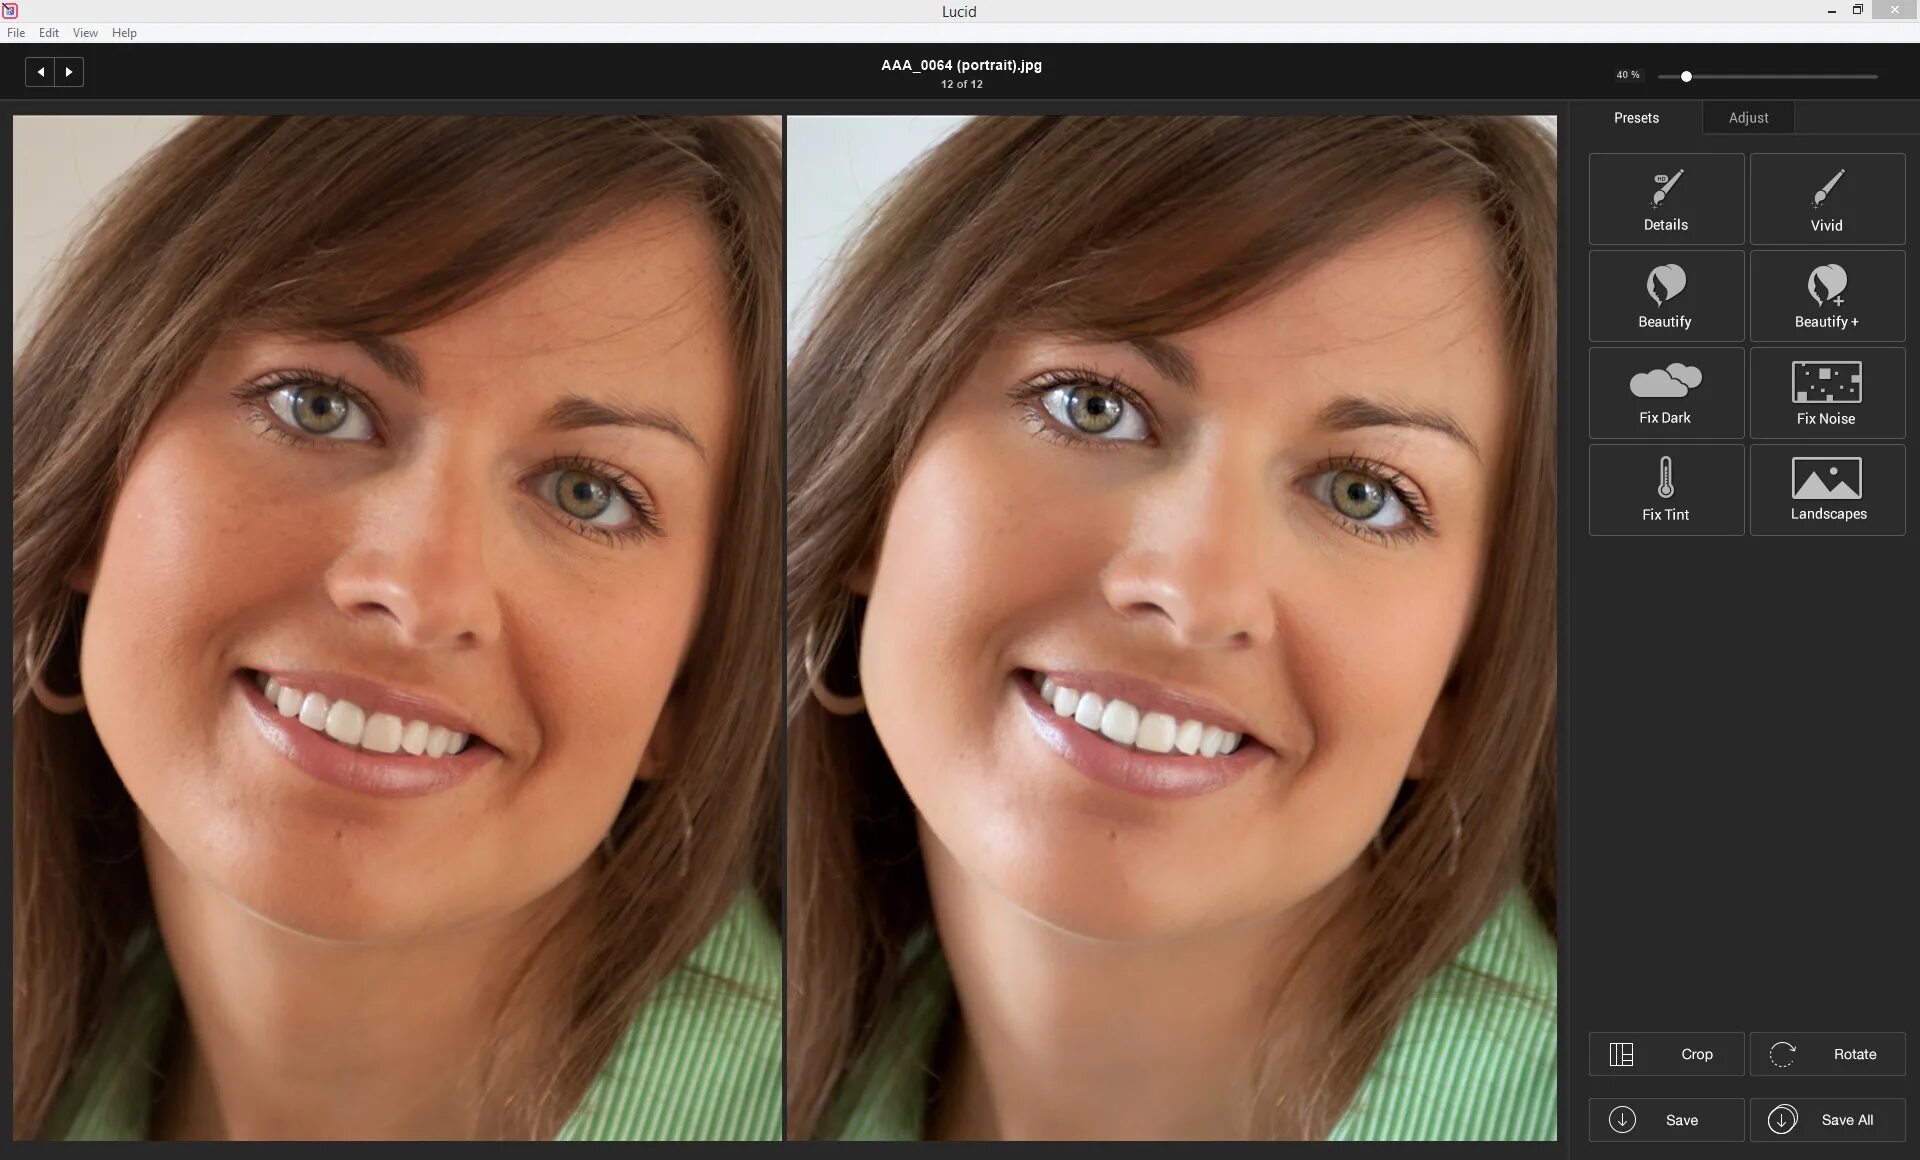Switch to the Presets tab
This screenshot has width=1920, height=1160.
(1636, 118)
